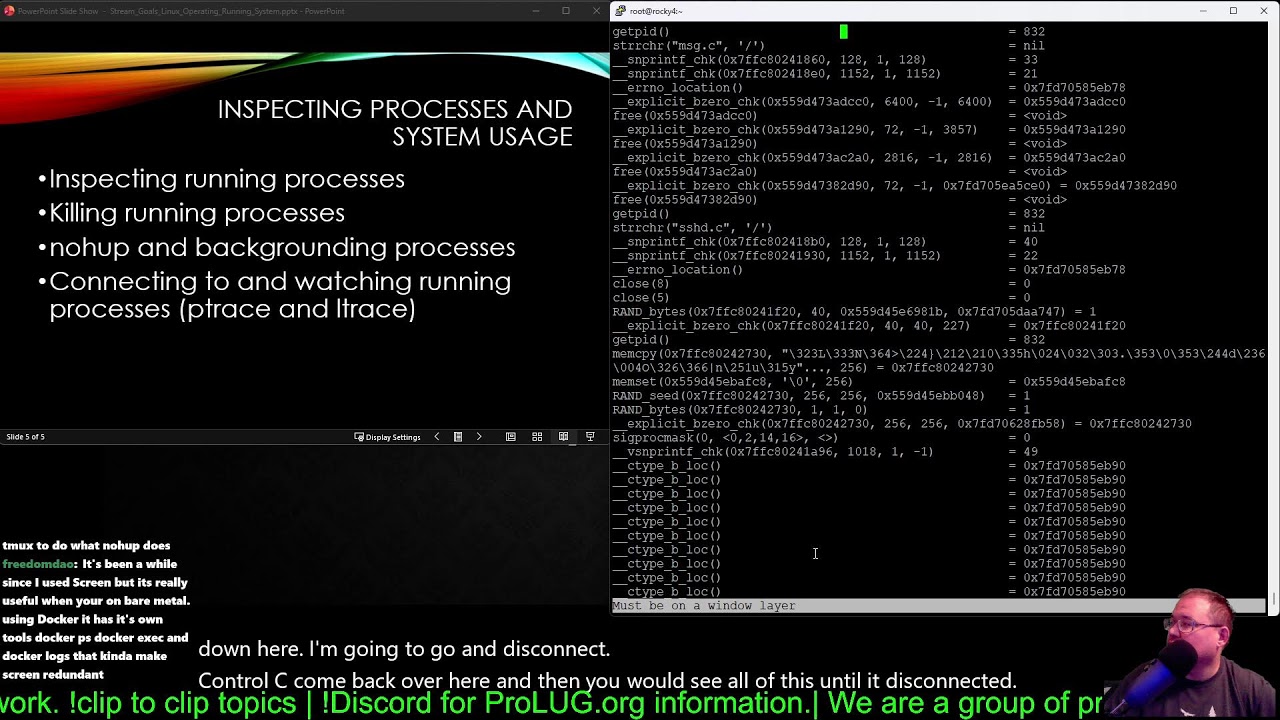The width and height of the screenshot is (1280, 720).
Task: Open Display Settings in PowerPoint status bar
Action: point(388,437)
